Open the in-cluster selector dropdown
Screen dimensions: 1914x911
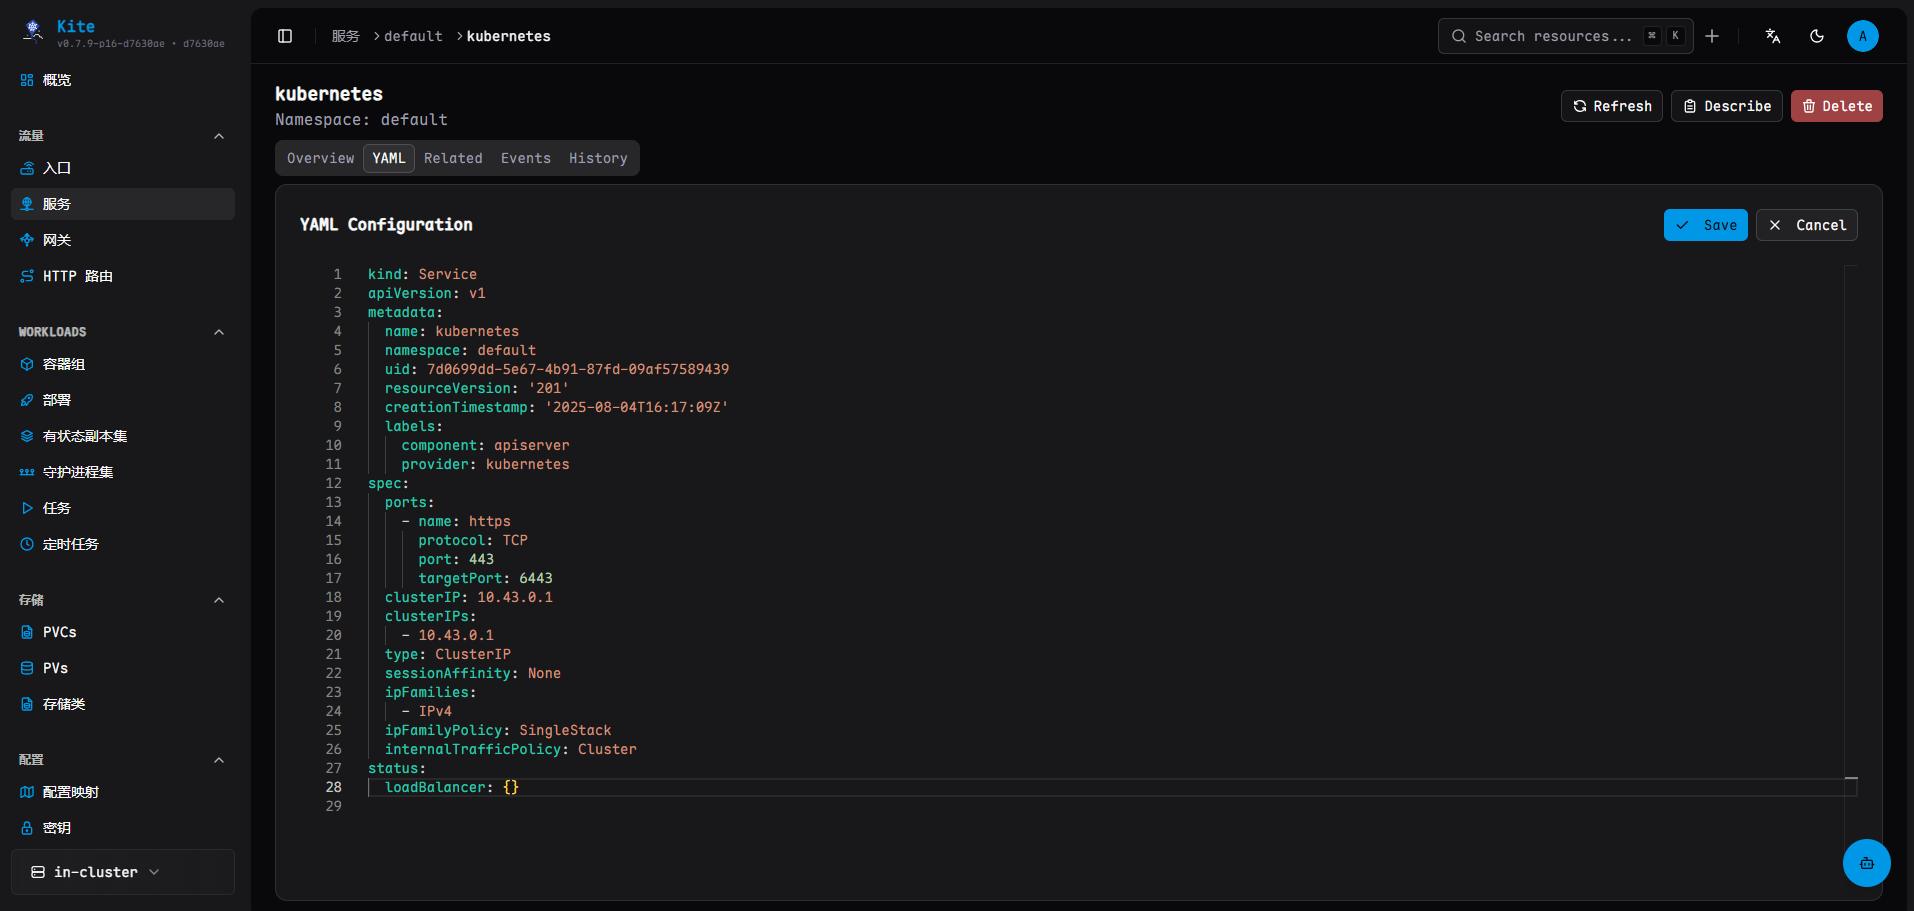(x=122, y=872)
